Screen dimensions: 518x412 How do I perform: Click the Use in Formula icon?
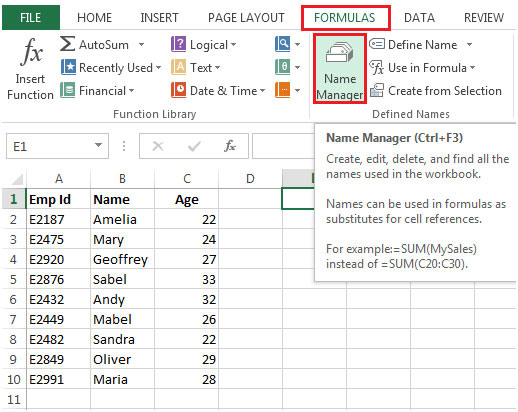click(x=377, y=68)
